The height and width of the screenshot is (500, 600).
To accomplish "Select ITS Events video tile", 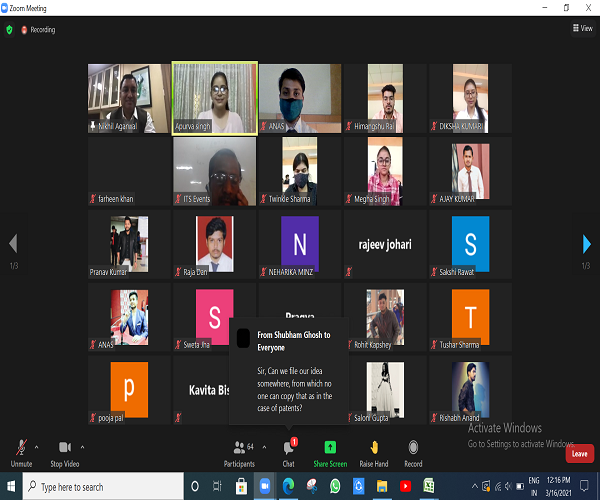I will [x=215, y=171].
